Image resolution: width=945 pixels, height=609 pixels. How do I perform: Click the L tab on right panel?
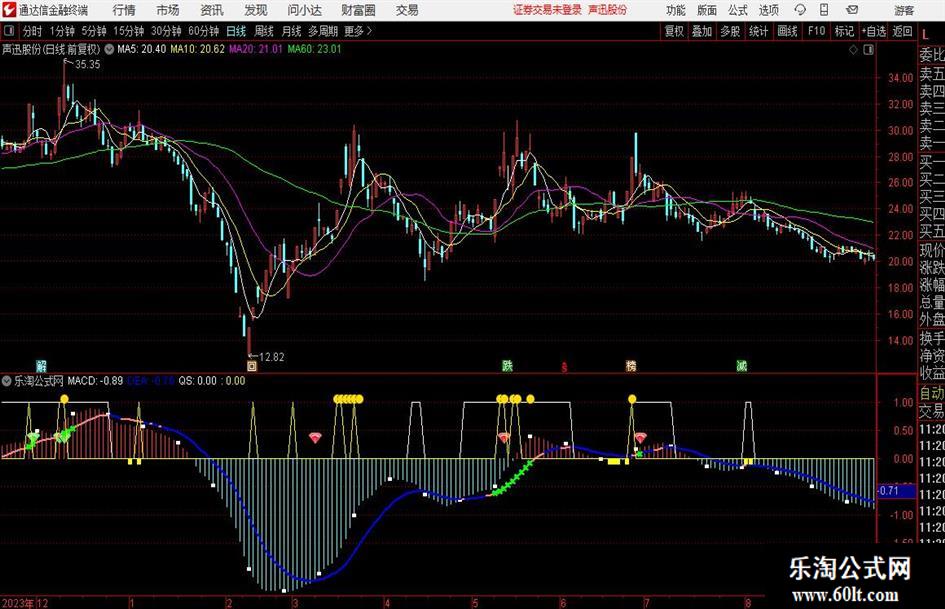click(926, 36)
